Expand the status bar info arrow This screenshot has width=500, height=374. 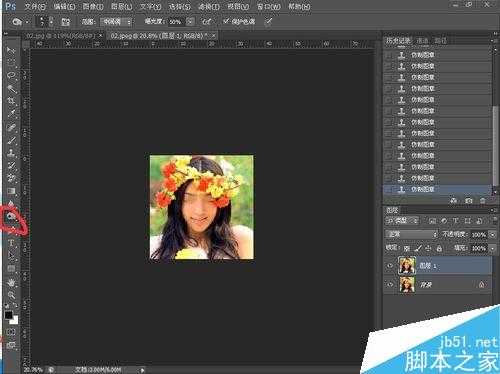point(143,370)
